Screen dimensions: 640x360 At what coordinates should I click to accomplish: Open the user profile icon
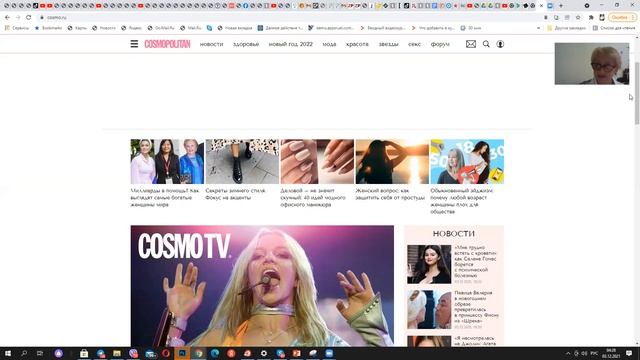pyautogui.click(x=500, y=44)
